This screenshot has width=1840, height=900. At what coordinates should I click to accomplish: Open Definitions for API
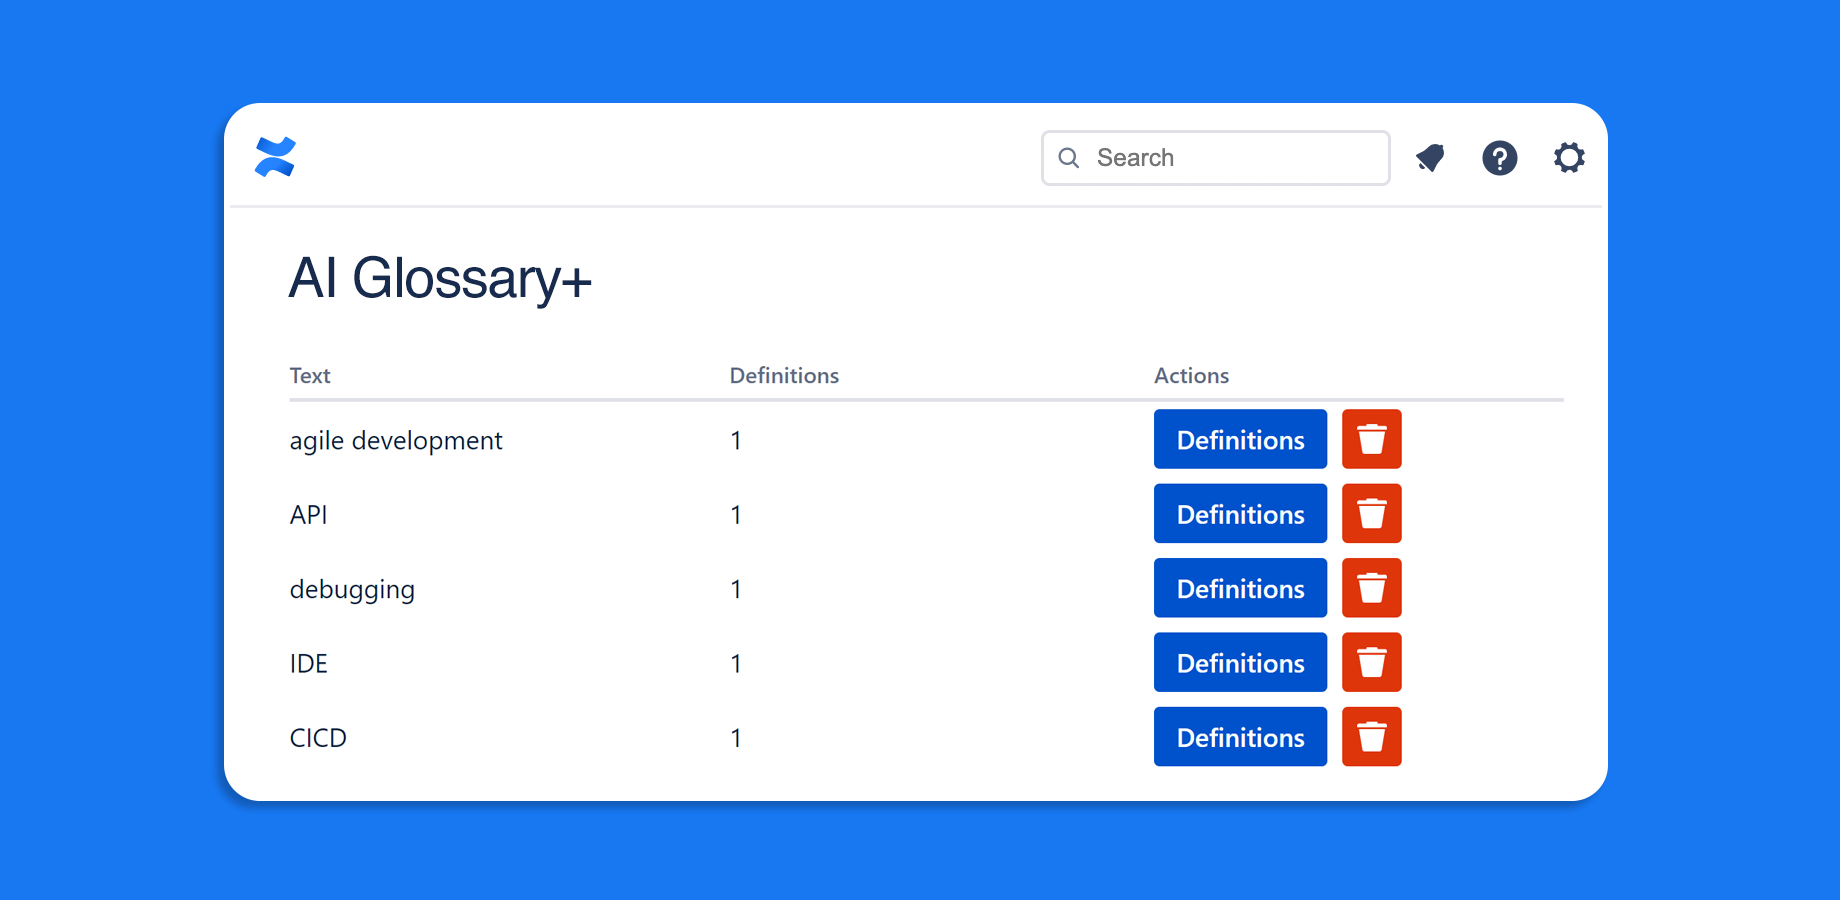pyautogui.click(x=1240, y=514)
